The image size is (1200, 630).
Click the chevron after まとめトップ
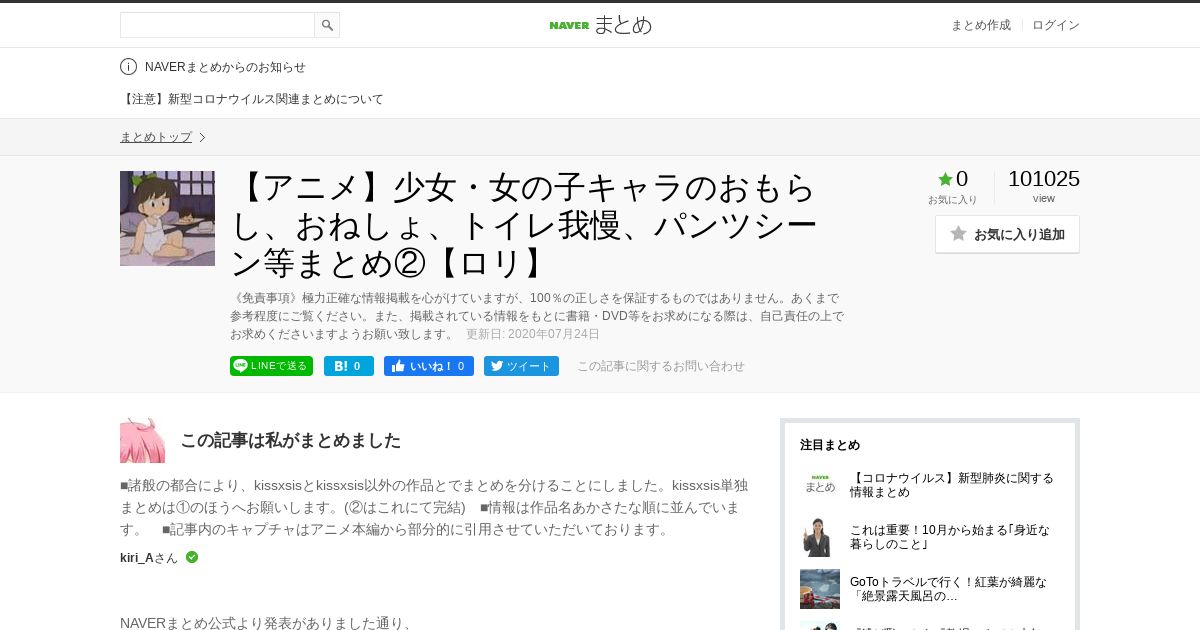pyautogui.click(x=202, y=137)
